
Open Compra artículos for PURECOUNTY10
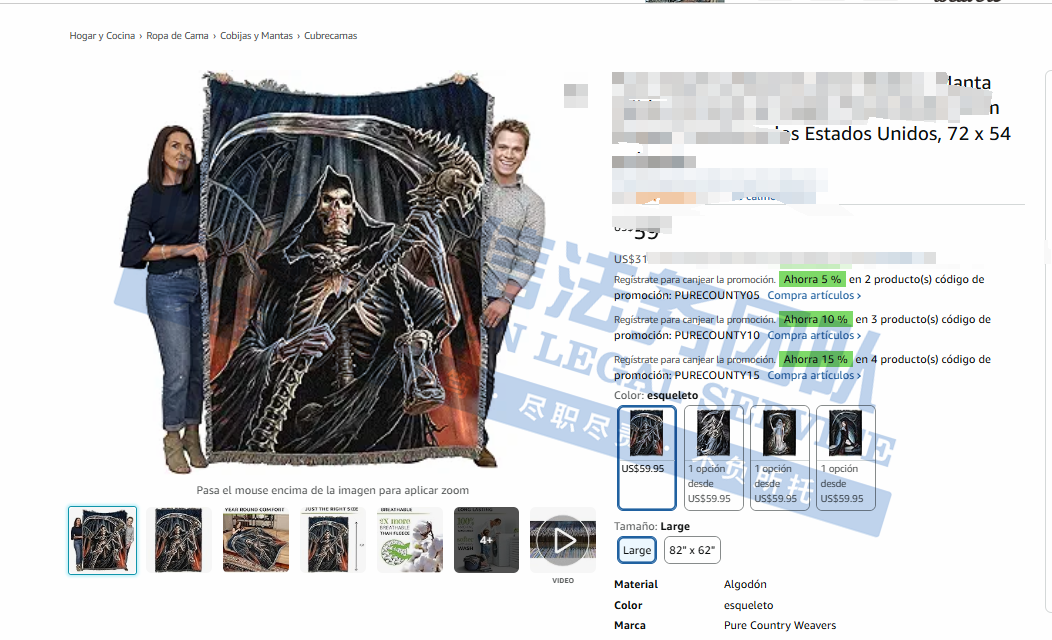(814, 335)
